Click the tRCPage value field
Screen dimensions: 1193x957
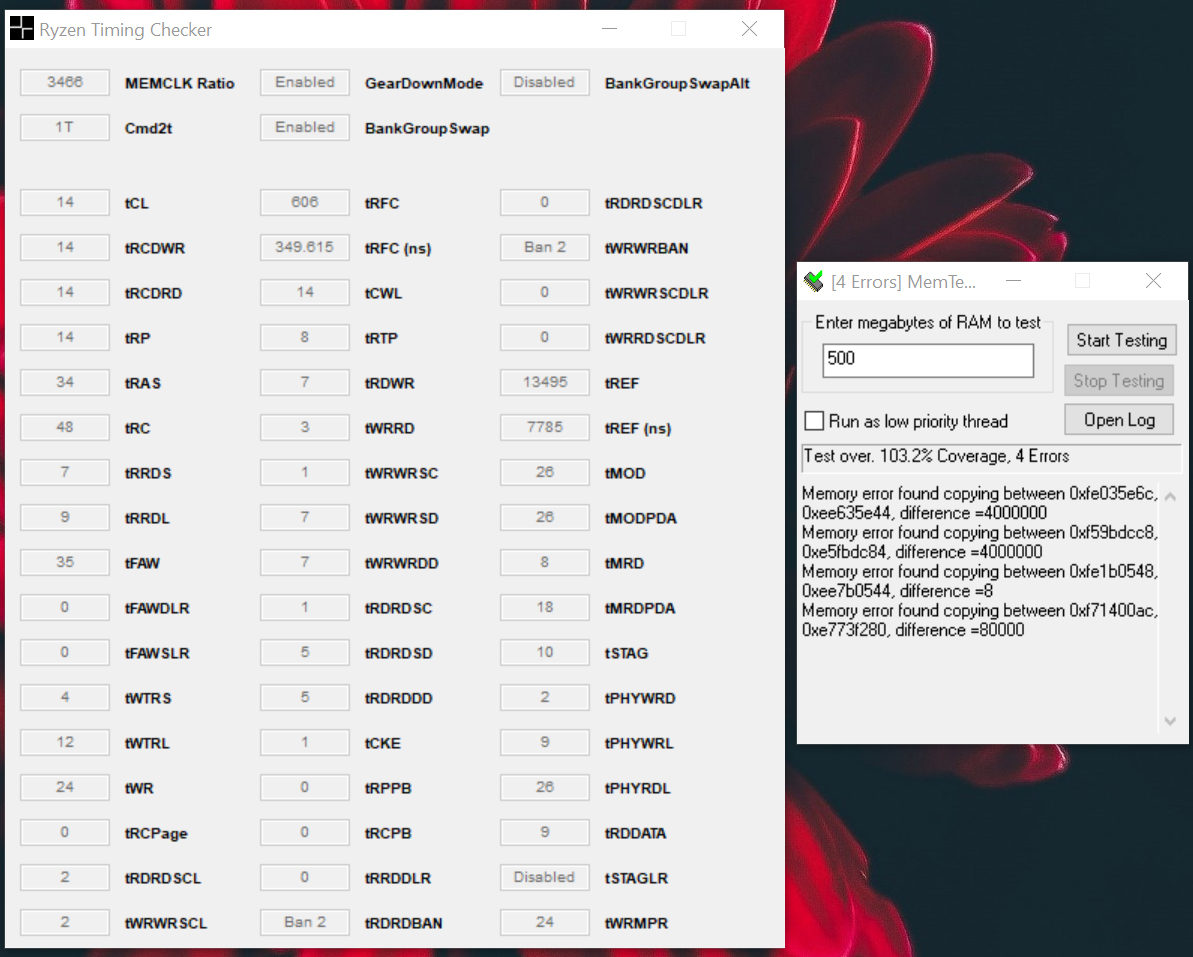point(65,832)
